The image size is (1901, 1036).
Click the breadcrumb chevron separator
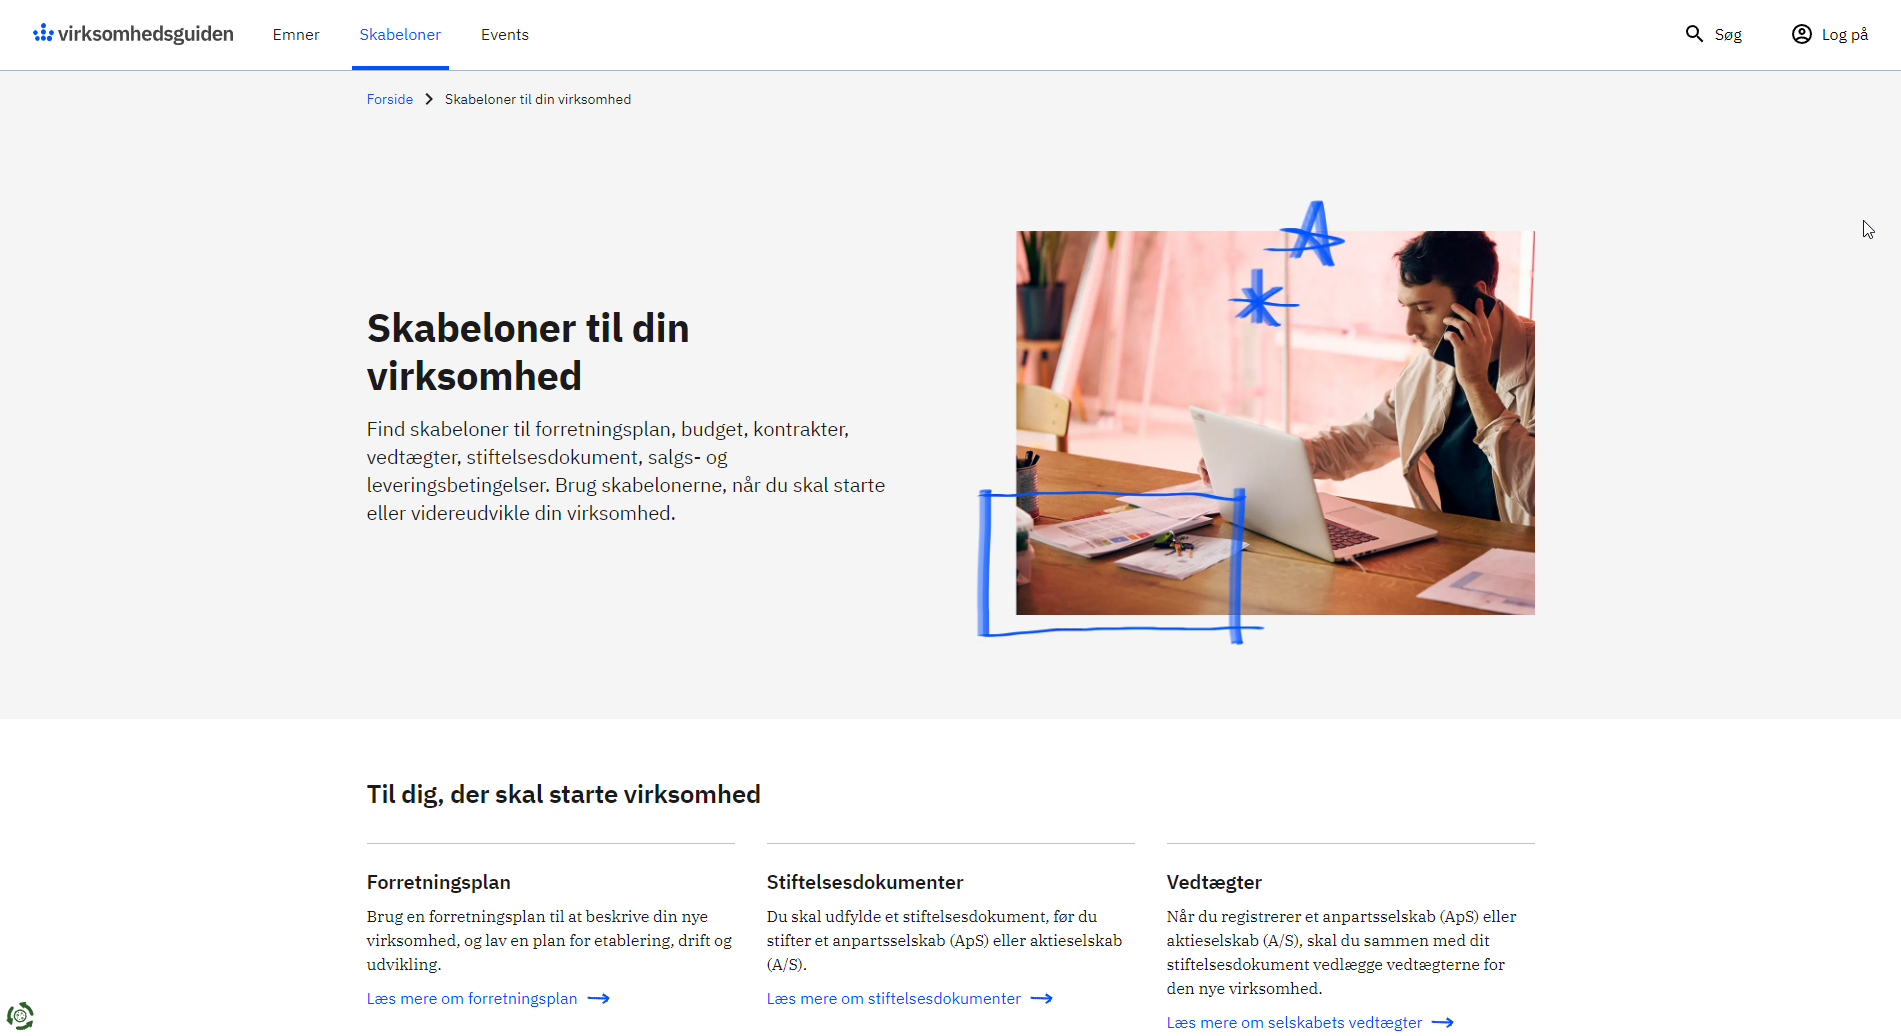coord(429,99)
